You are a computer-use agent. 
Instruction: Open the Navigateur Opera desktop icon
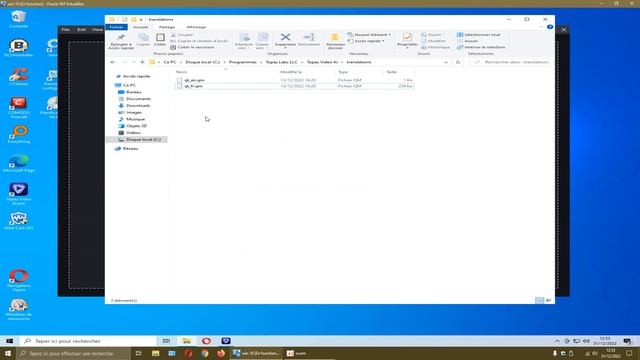pyautogui.click(x=19, y=280)
